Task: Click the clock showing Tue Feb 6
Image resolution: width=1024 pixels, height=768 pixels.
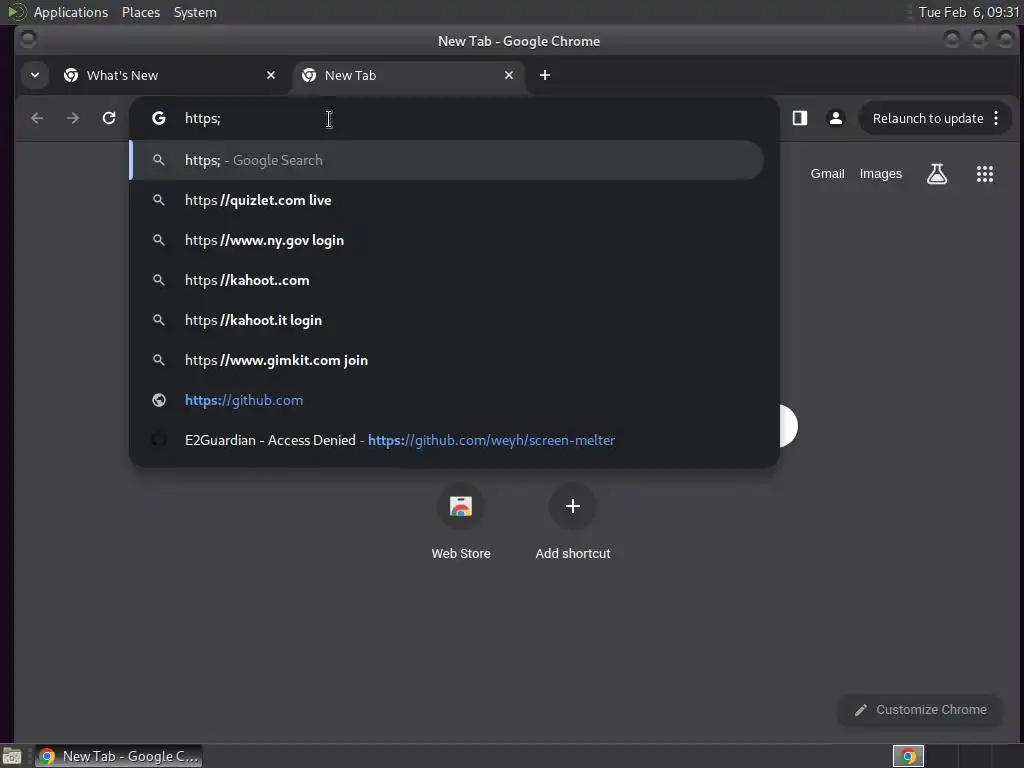Action: tap(968, 12)
